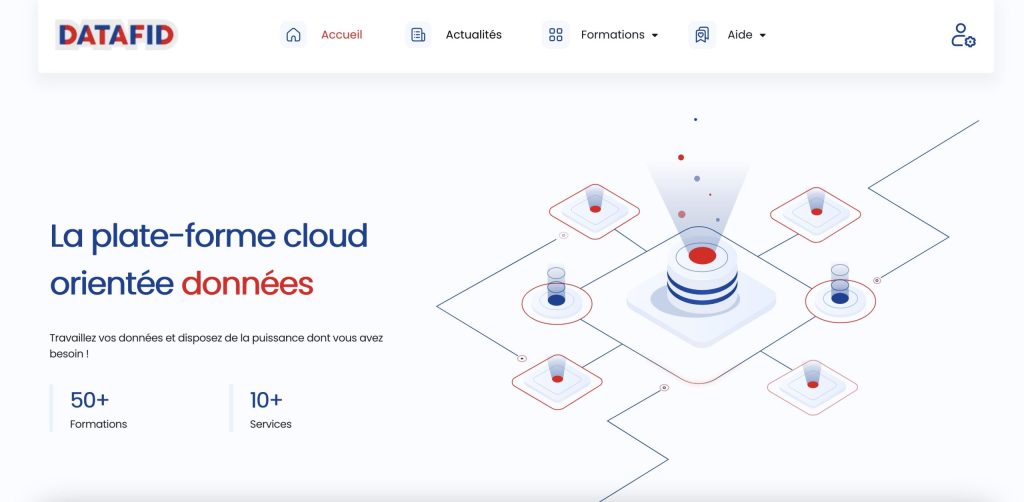Click the help book icon beside Aide

pyautogui.click(x=702, y=35)
